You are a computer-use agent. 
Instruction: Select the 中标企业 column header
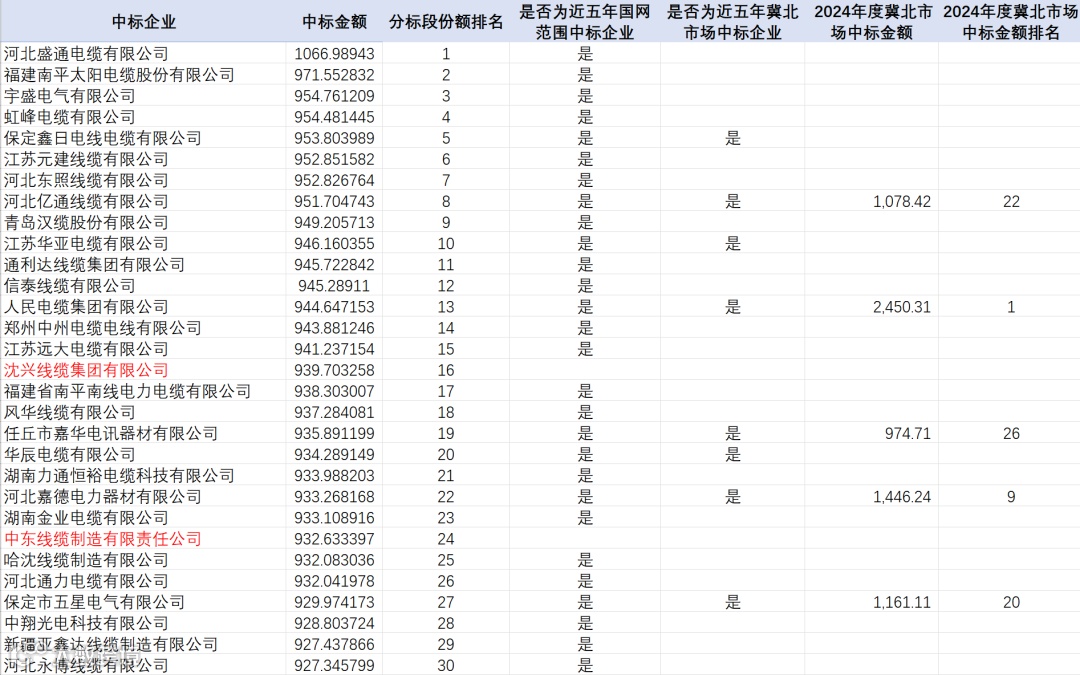(143, 21)
